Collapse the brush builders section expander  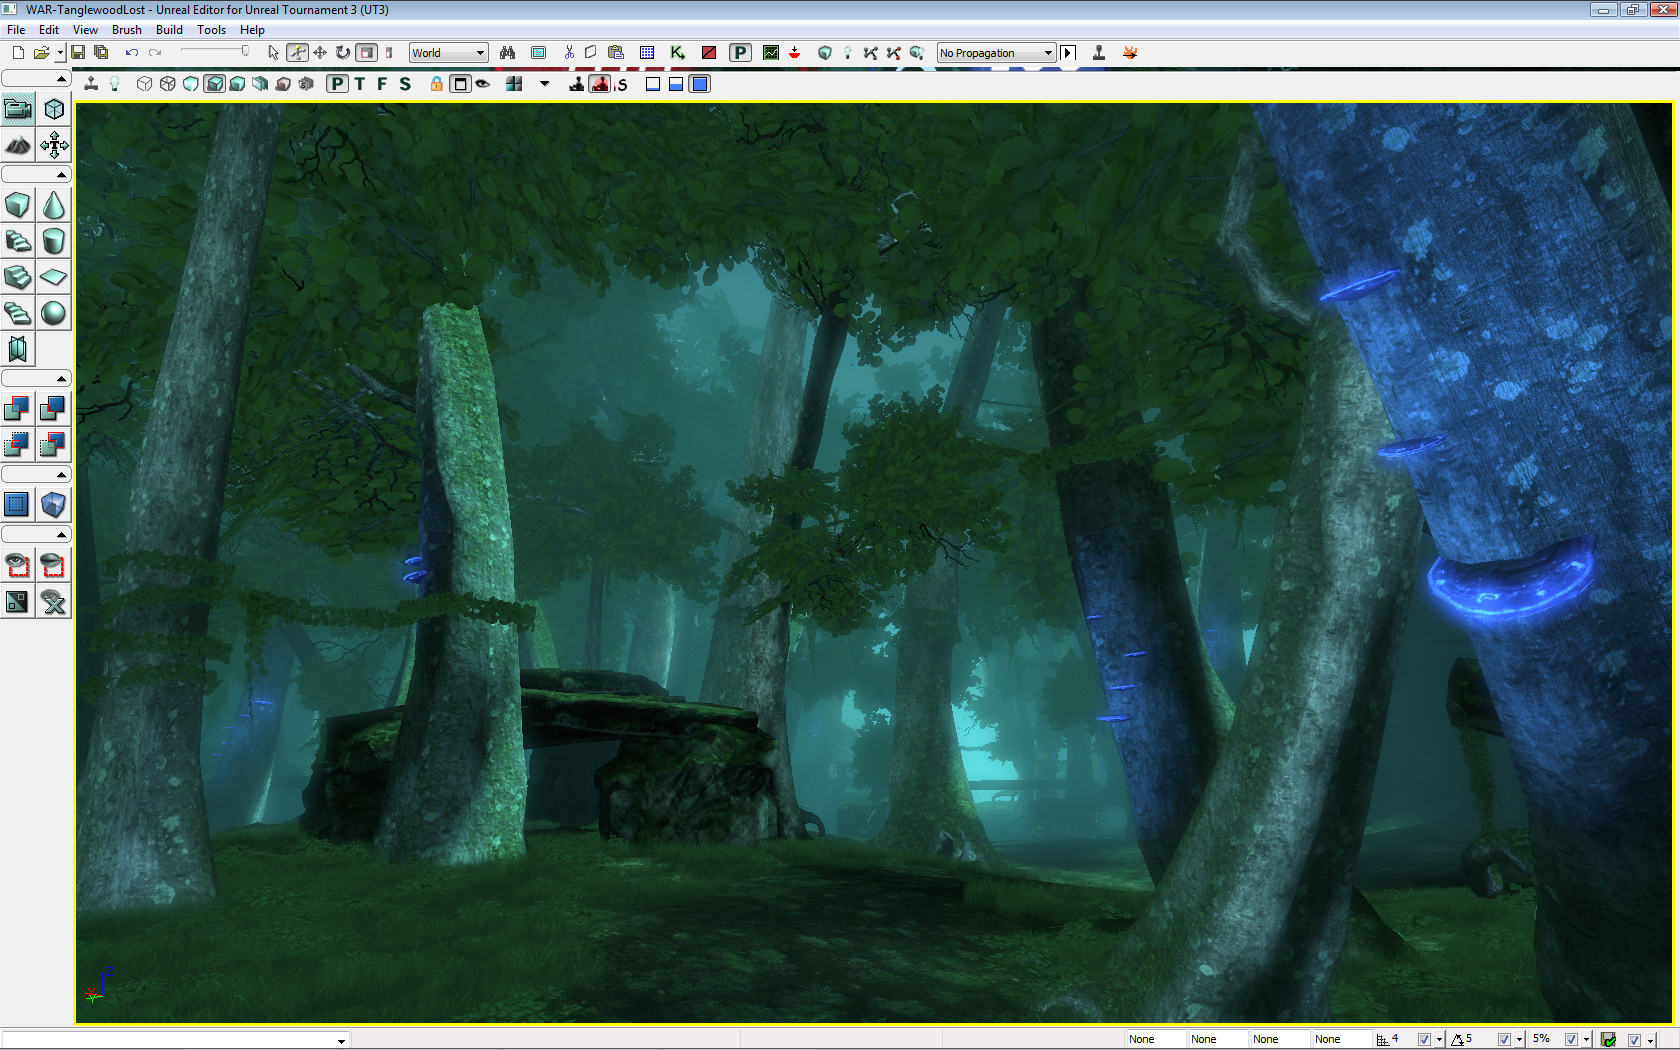click(x=36, y=175)
